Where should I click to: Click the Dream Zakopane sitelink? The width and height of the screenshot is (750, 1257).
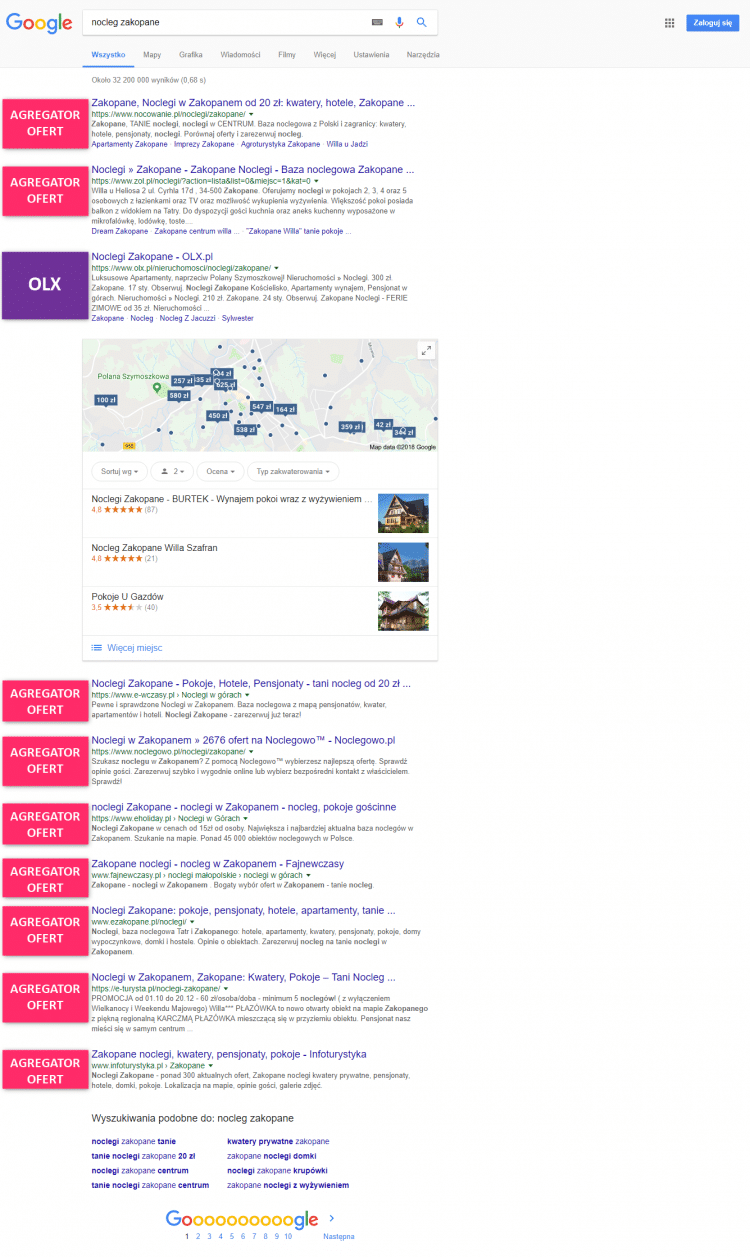point(120,231)
